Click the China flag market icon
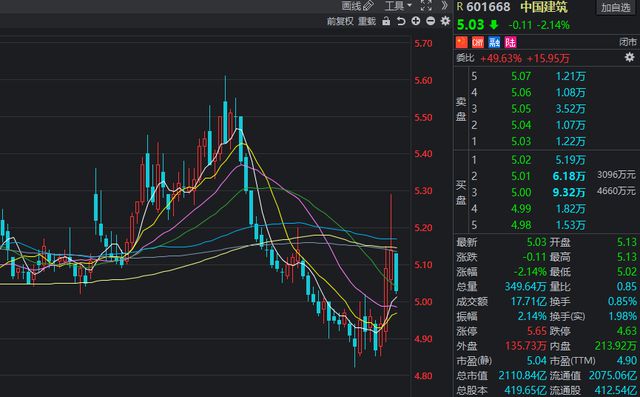Screen dimensions: 640x397 [x=462, y=42]
